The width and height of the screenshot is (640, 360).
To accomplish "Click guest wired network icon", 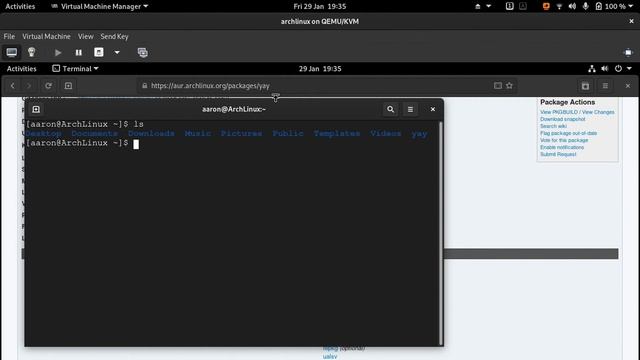I will 592,69.
